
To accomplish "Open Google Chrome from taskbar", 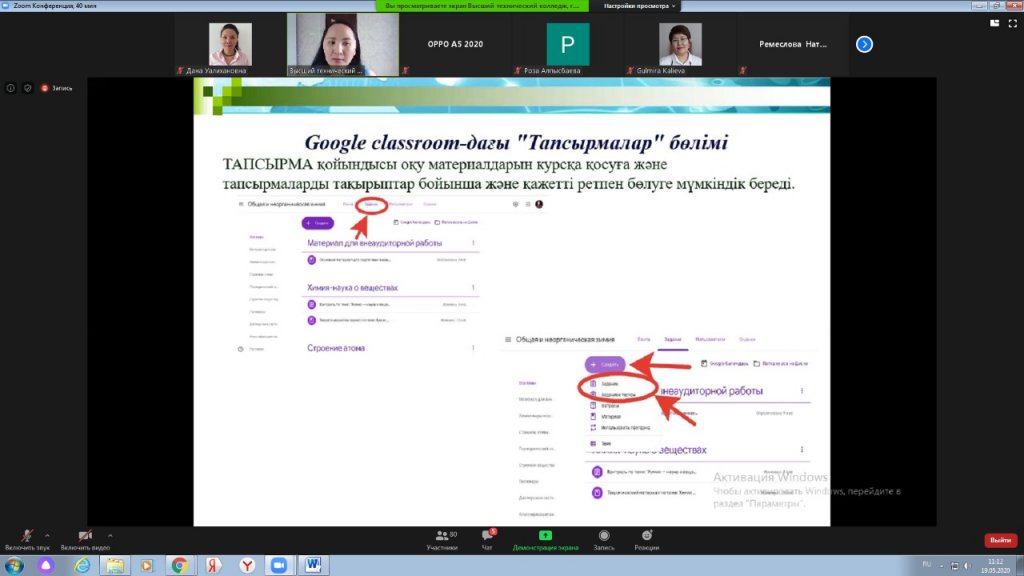I will pos(180,565).
